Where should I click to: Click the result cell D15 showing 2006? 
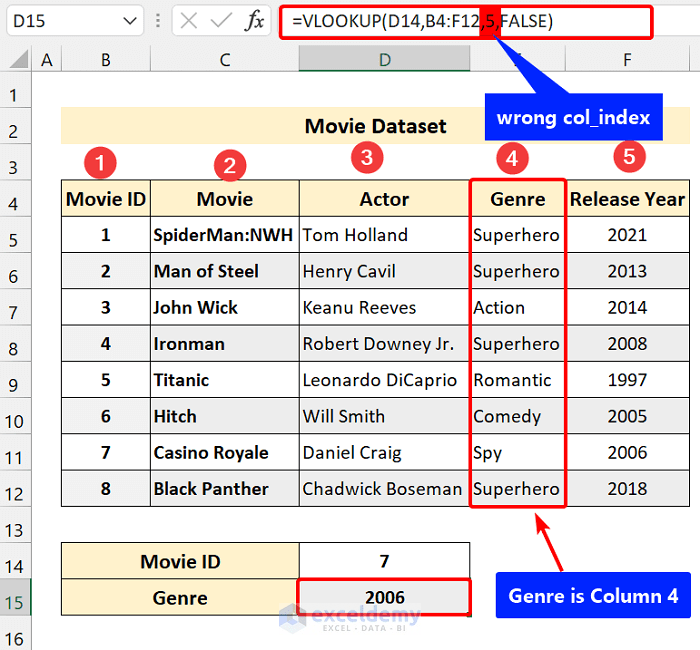pyautogui.click(x=384, y=597)
